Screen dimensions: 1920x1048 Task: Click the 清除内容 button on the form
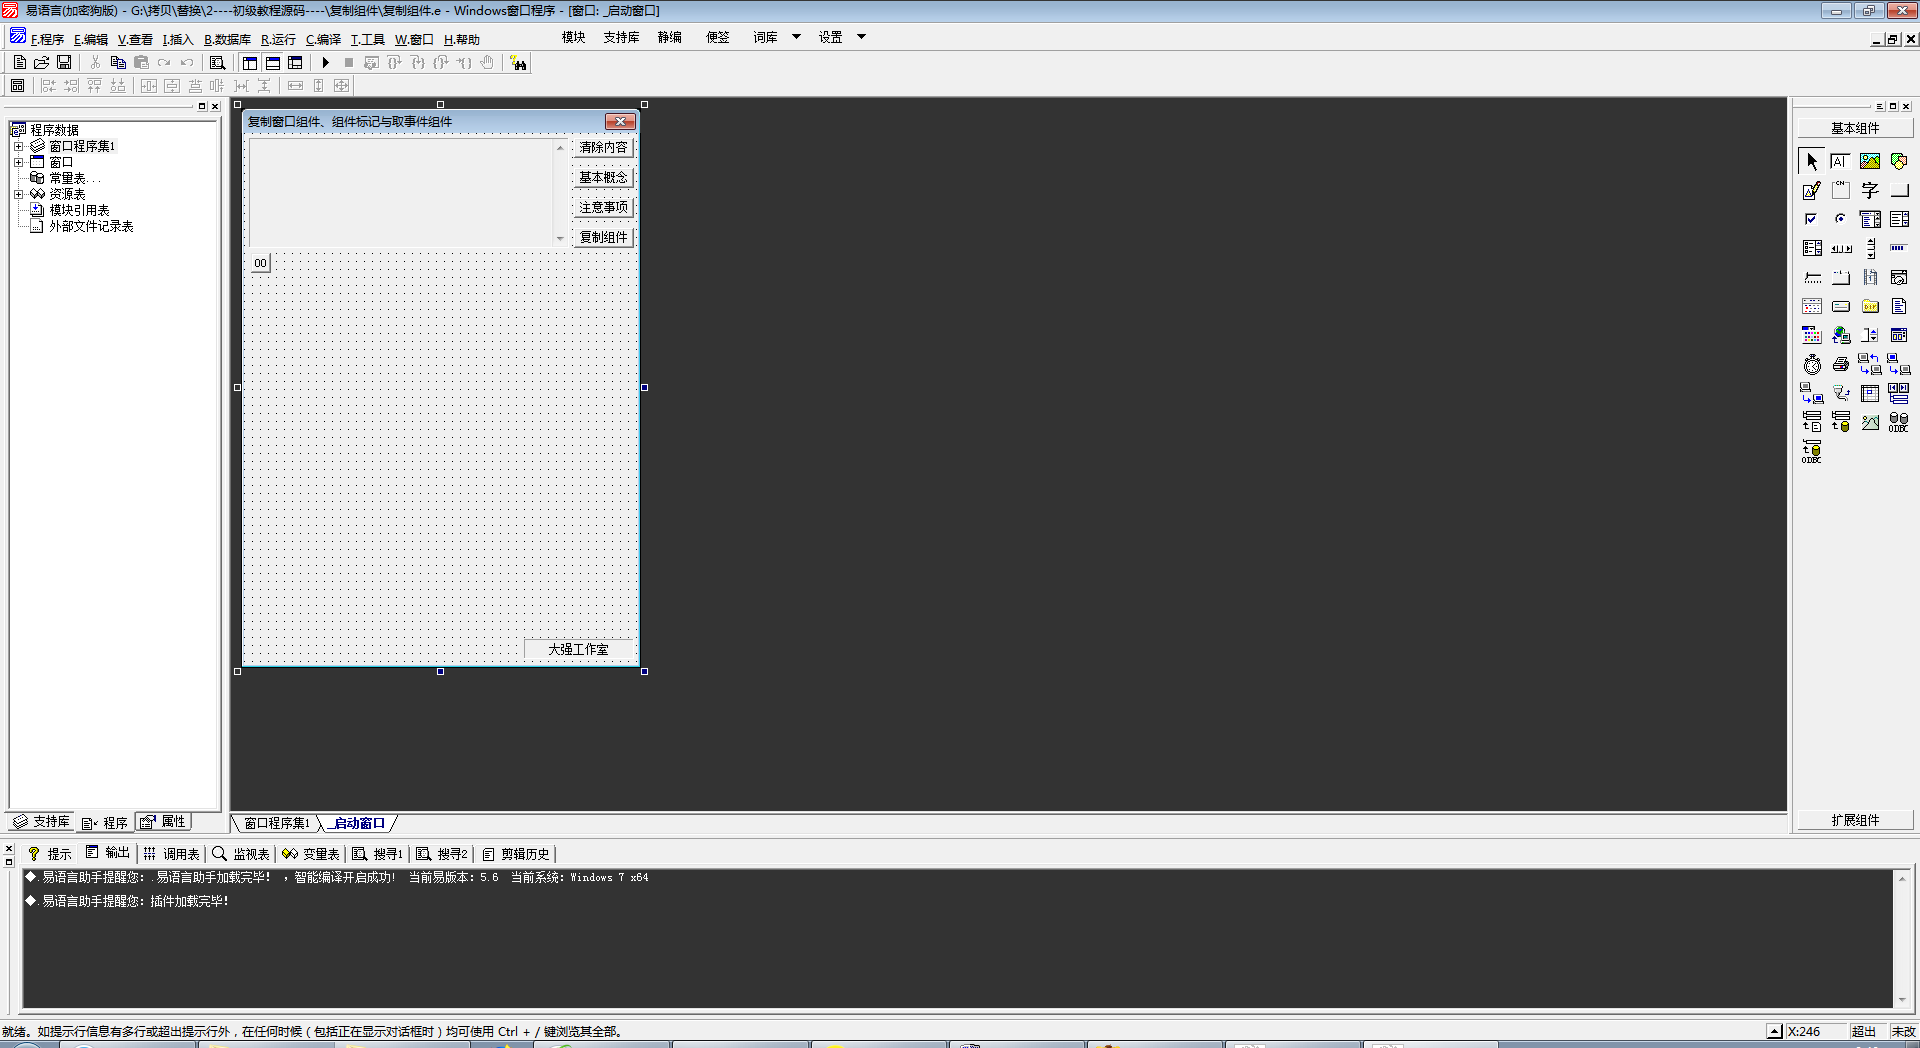pos(603,147)
